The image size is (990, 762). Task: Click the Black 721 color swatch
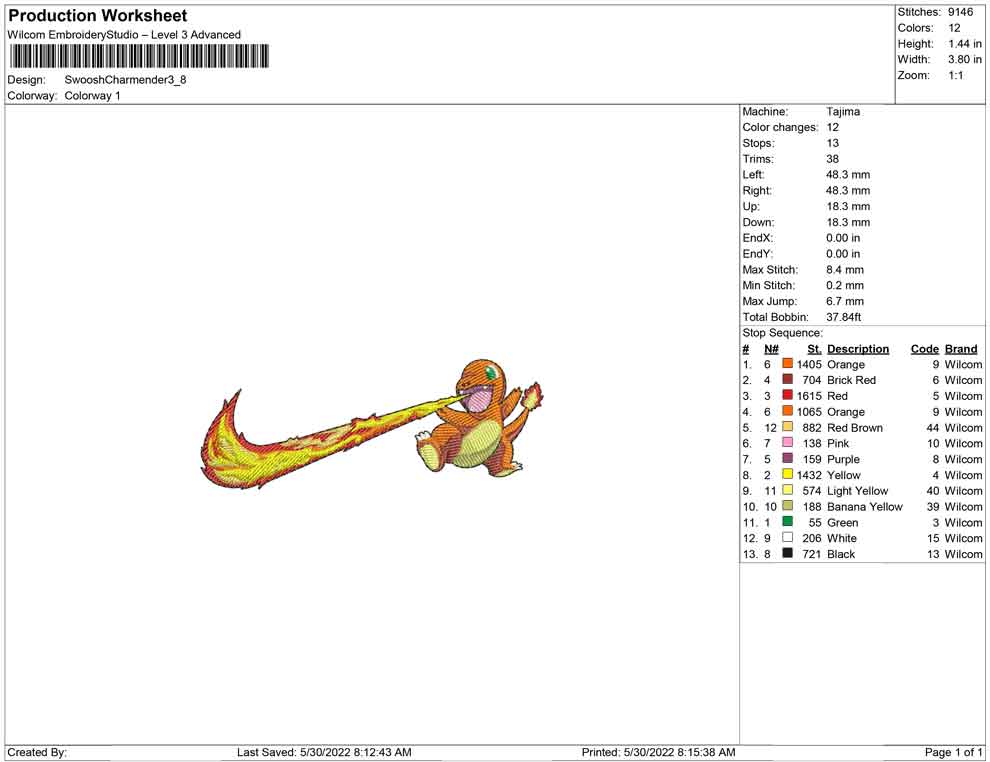787,553
